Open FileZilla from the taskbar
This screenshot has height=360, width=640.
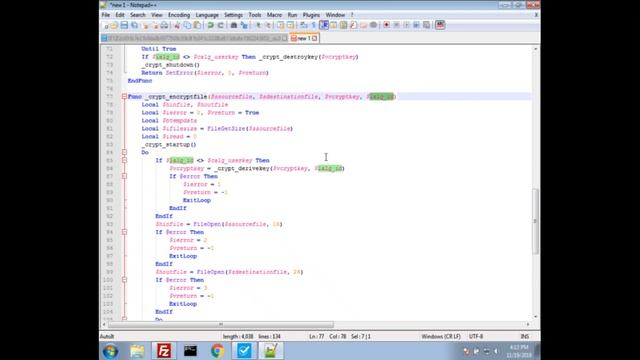(164, 351)
